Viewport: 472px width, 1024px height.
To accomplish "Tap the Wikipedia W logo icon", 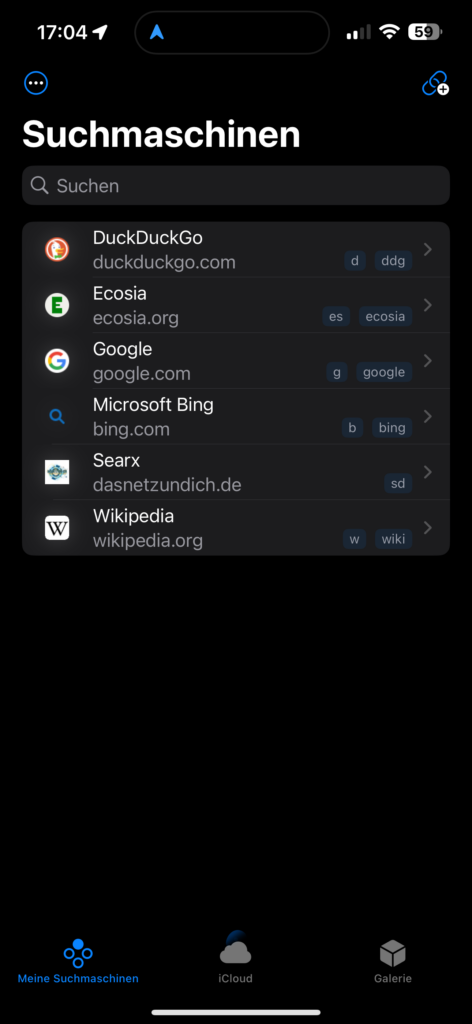I will 57,527.
